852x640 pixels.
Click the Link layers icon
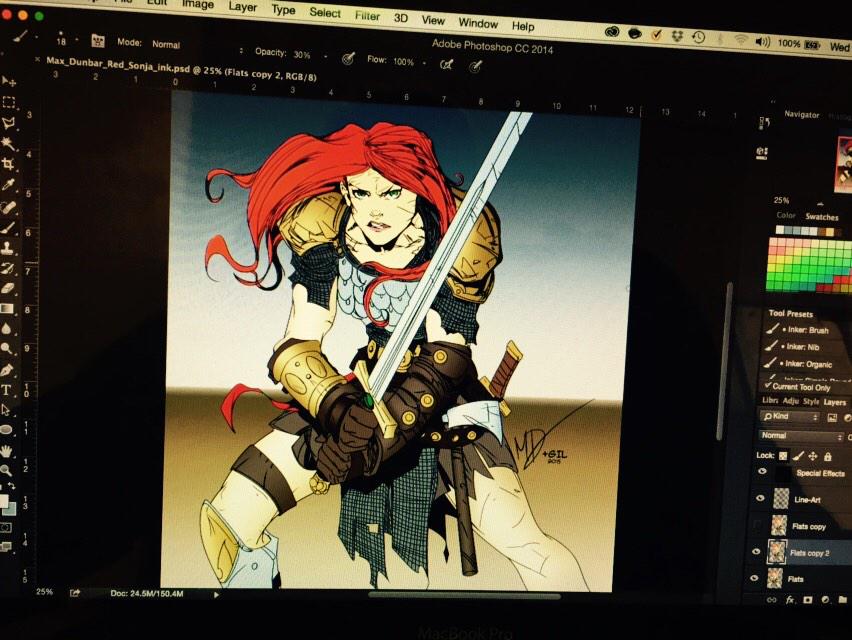(x=771, y=600)
